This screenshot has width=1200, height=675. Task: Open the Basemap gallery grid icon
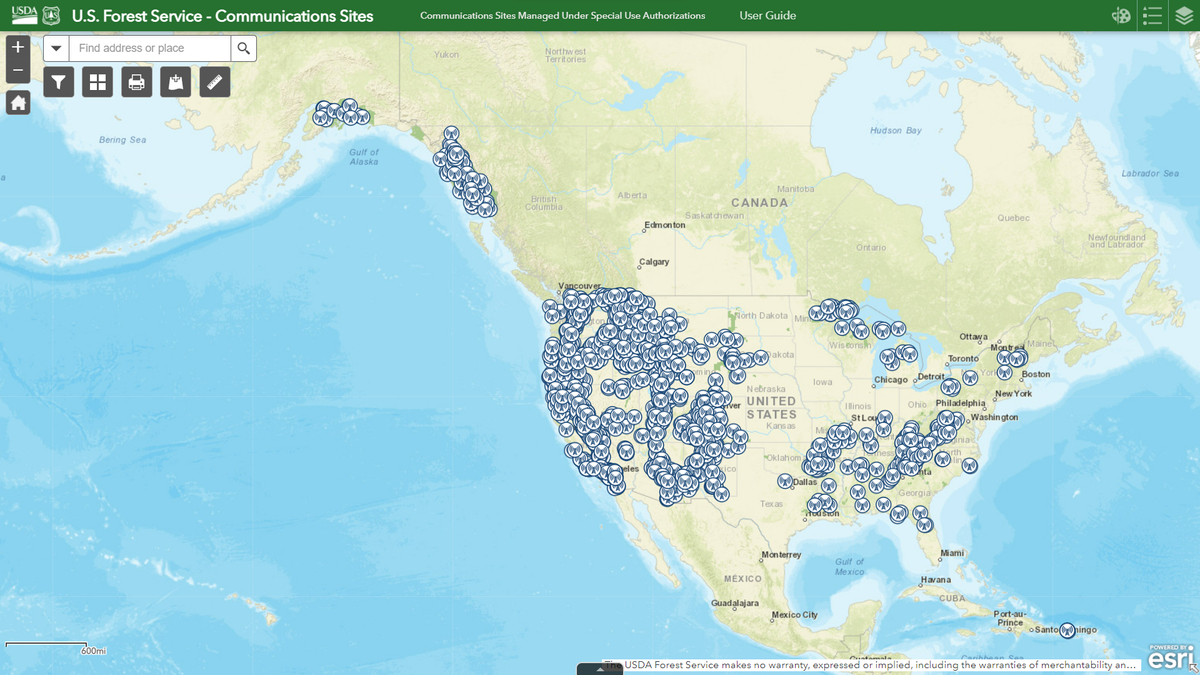tap(97, 81)
